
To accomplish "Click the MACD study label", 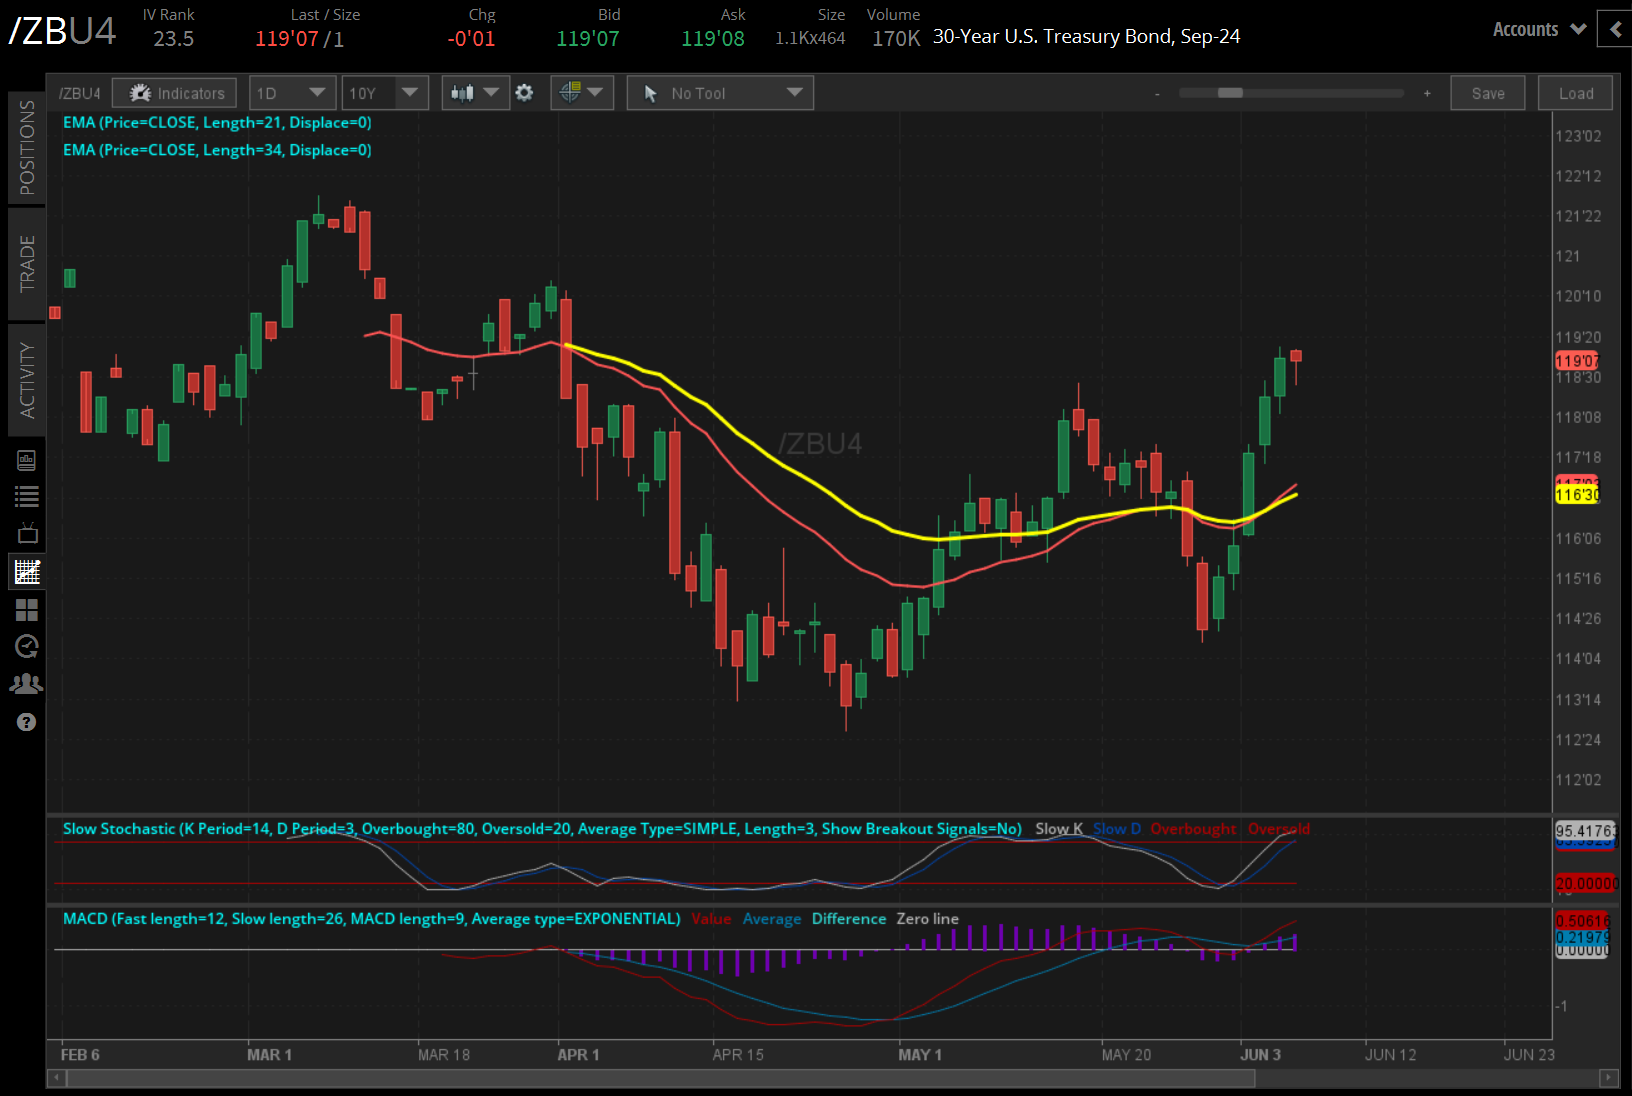I will click(x=371, y=919).
